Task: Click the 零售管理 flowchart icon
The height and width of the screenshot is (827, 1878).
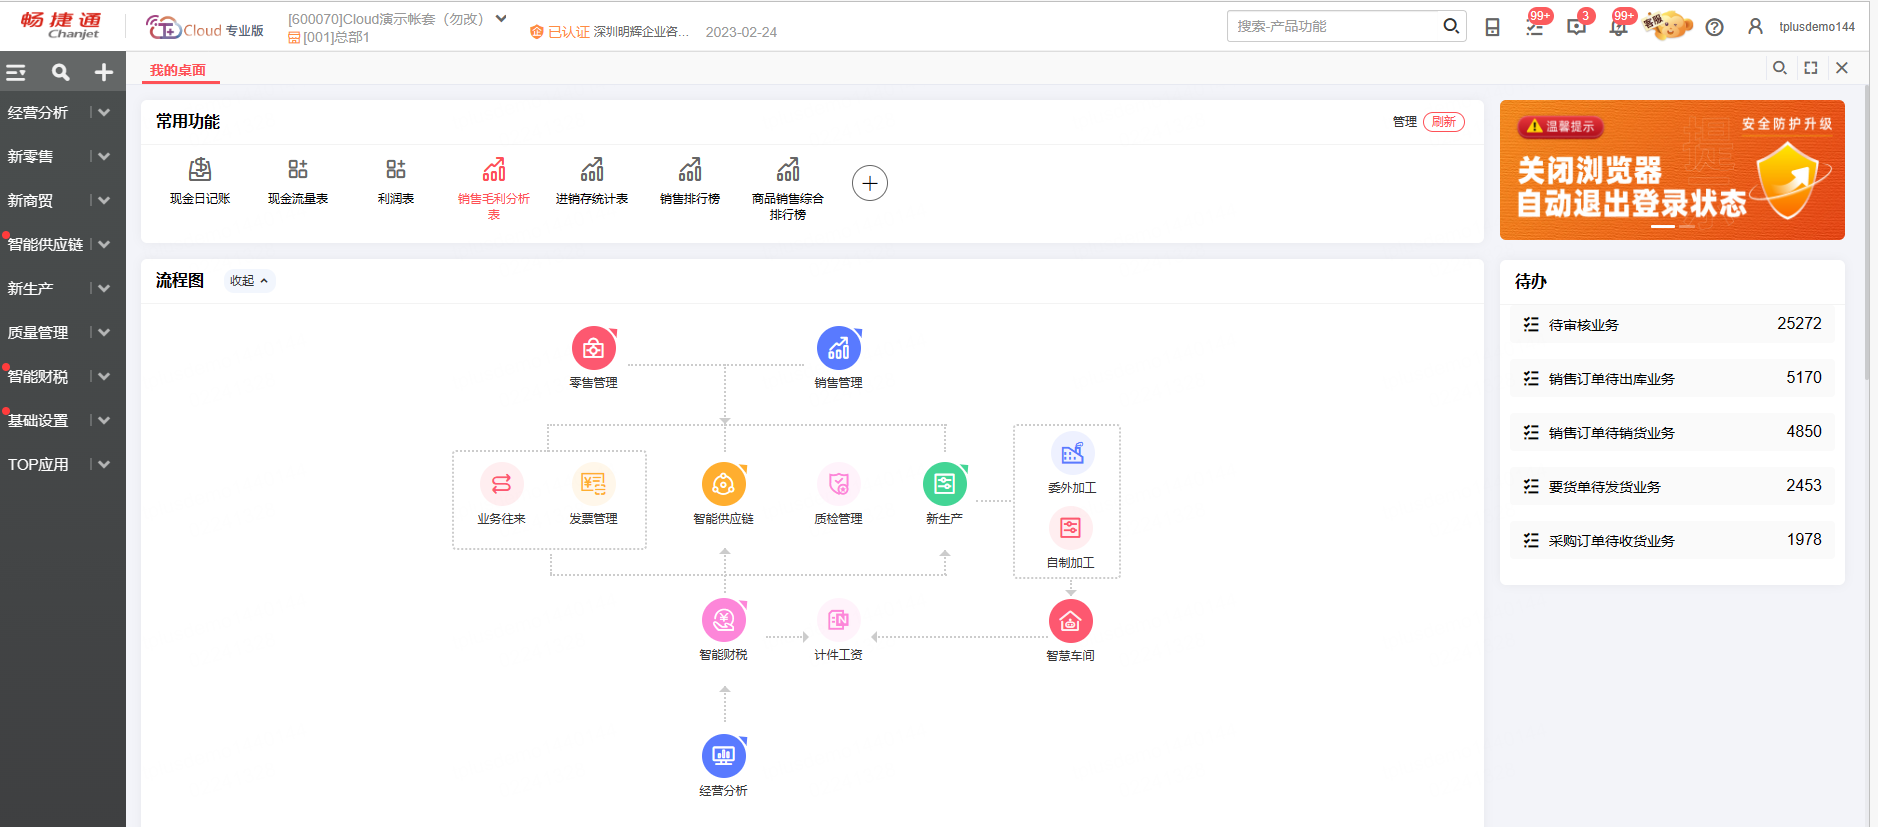Action: [x=593, y=349]
